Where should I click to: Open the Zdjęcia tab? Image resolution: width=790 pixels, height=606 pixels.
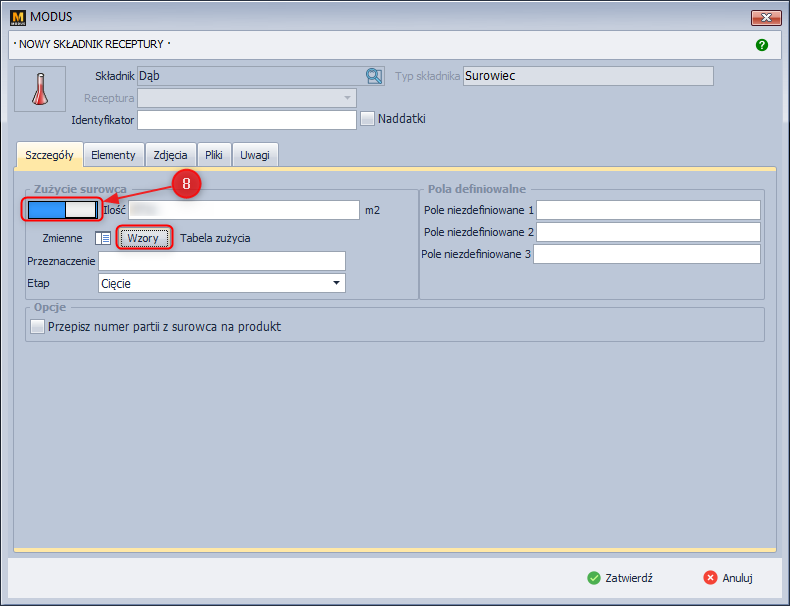pyautogui.click(x=170, y=155)
